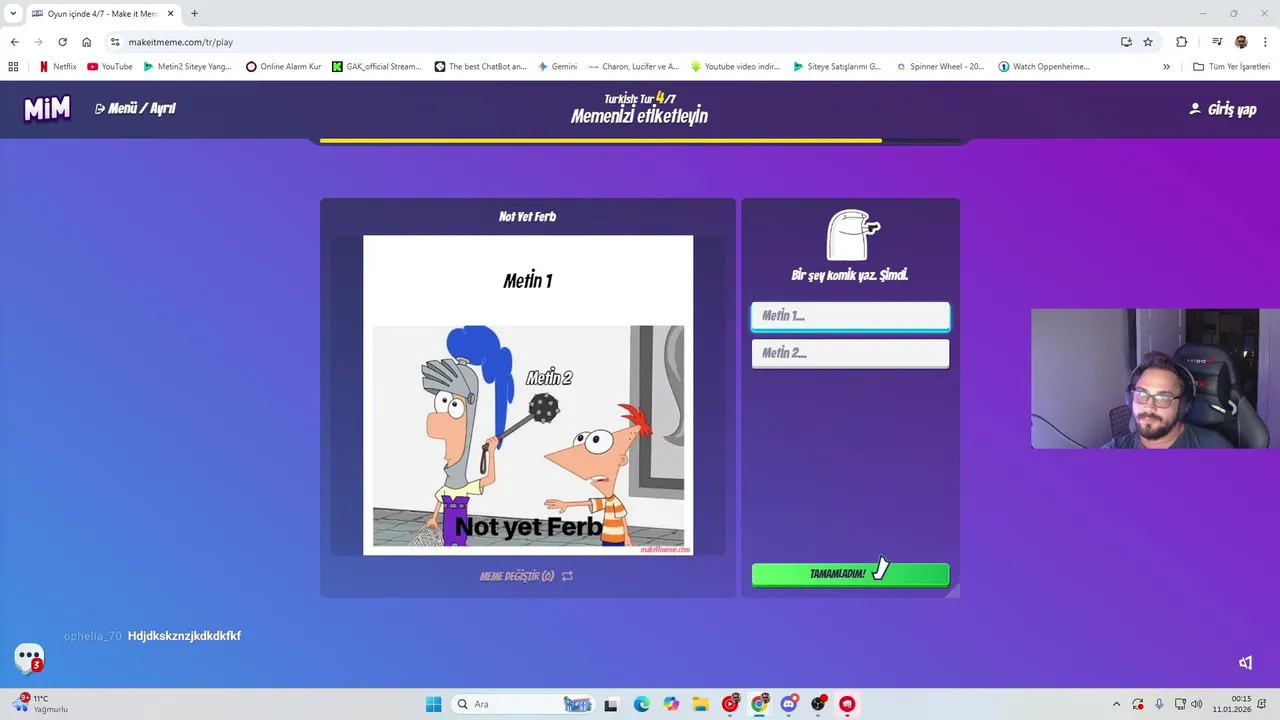Open the chat bubble icon

coord(29,657)
